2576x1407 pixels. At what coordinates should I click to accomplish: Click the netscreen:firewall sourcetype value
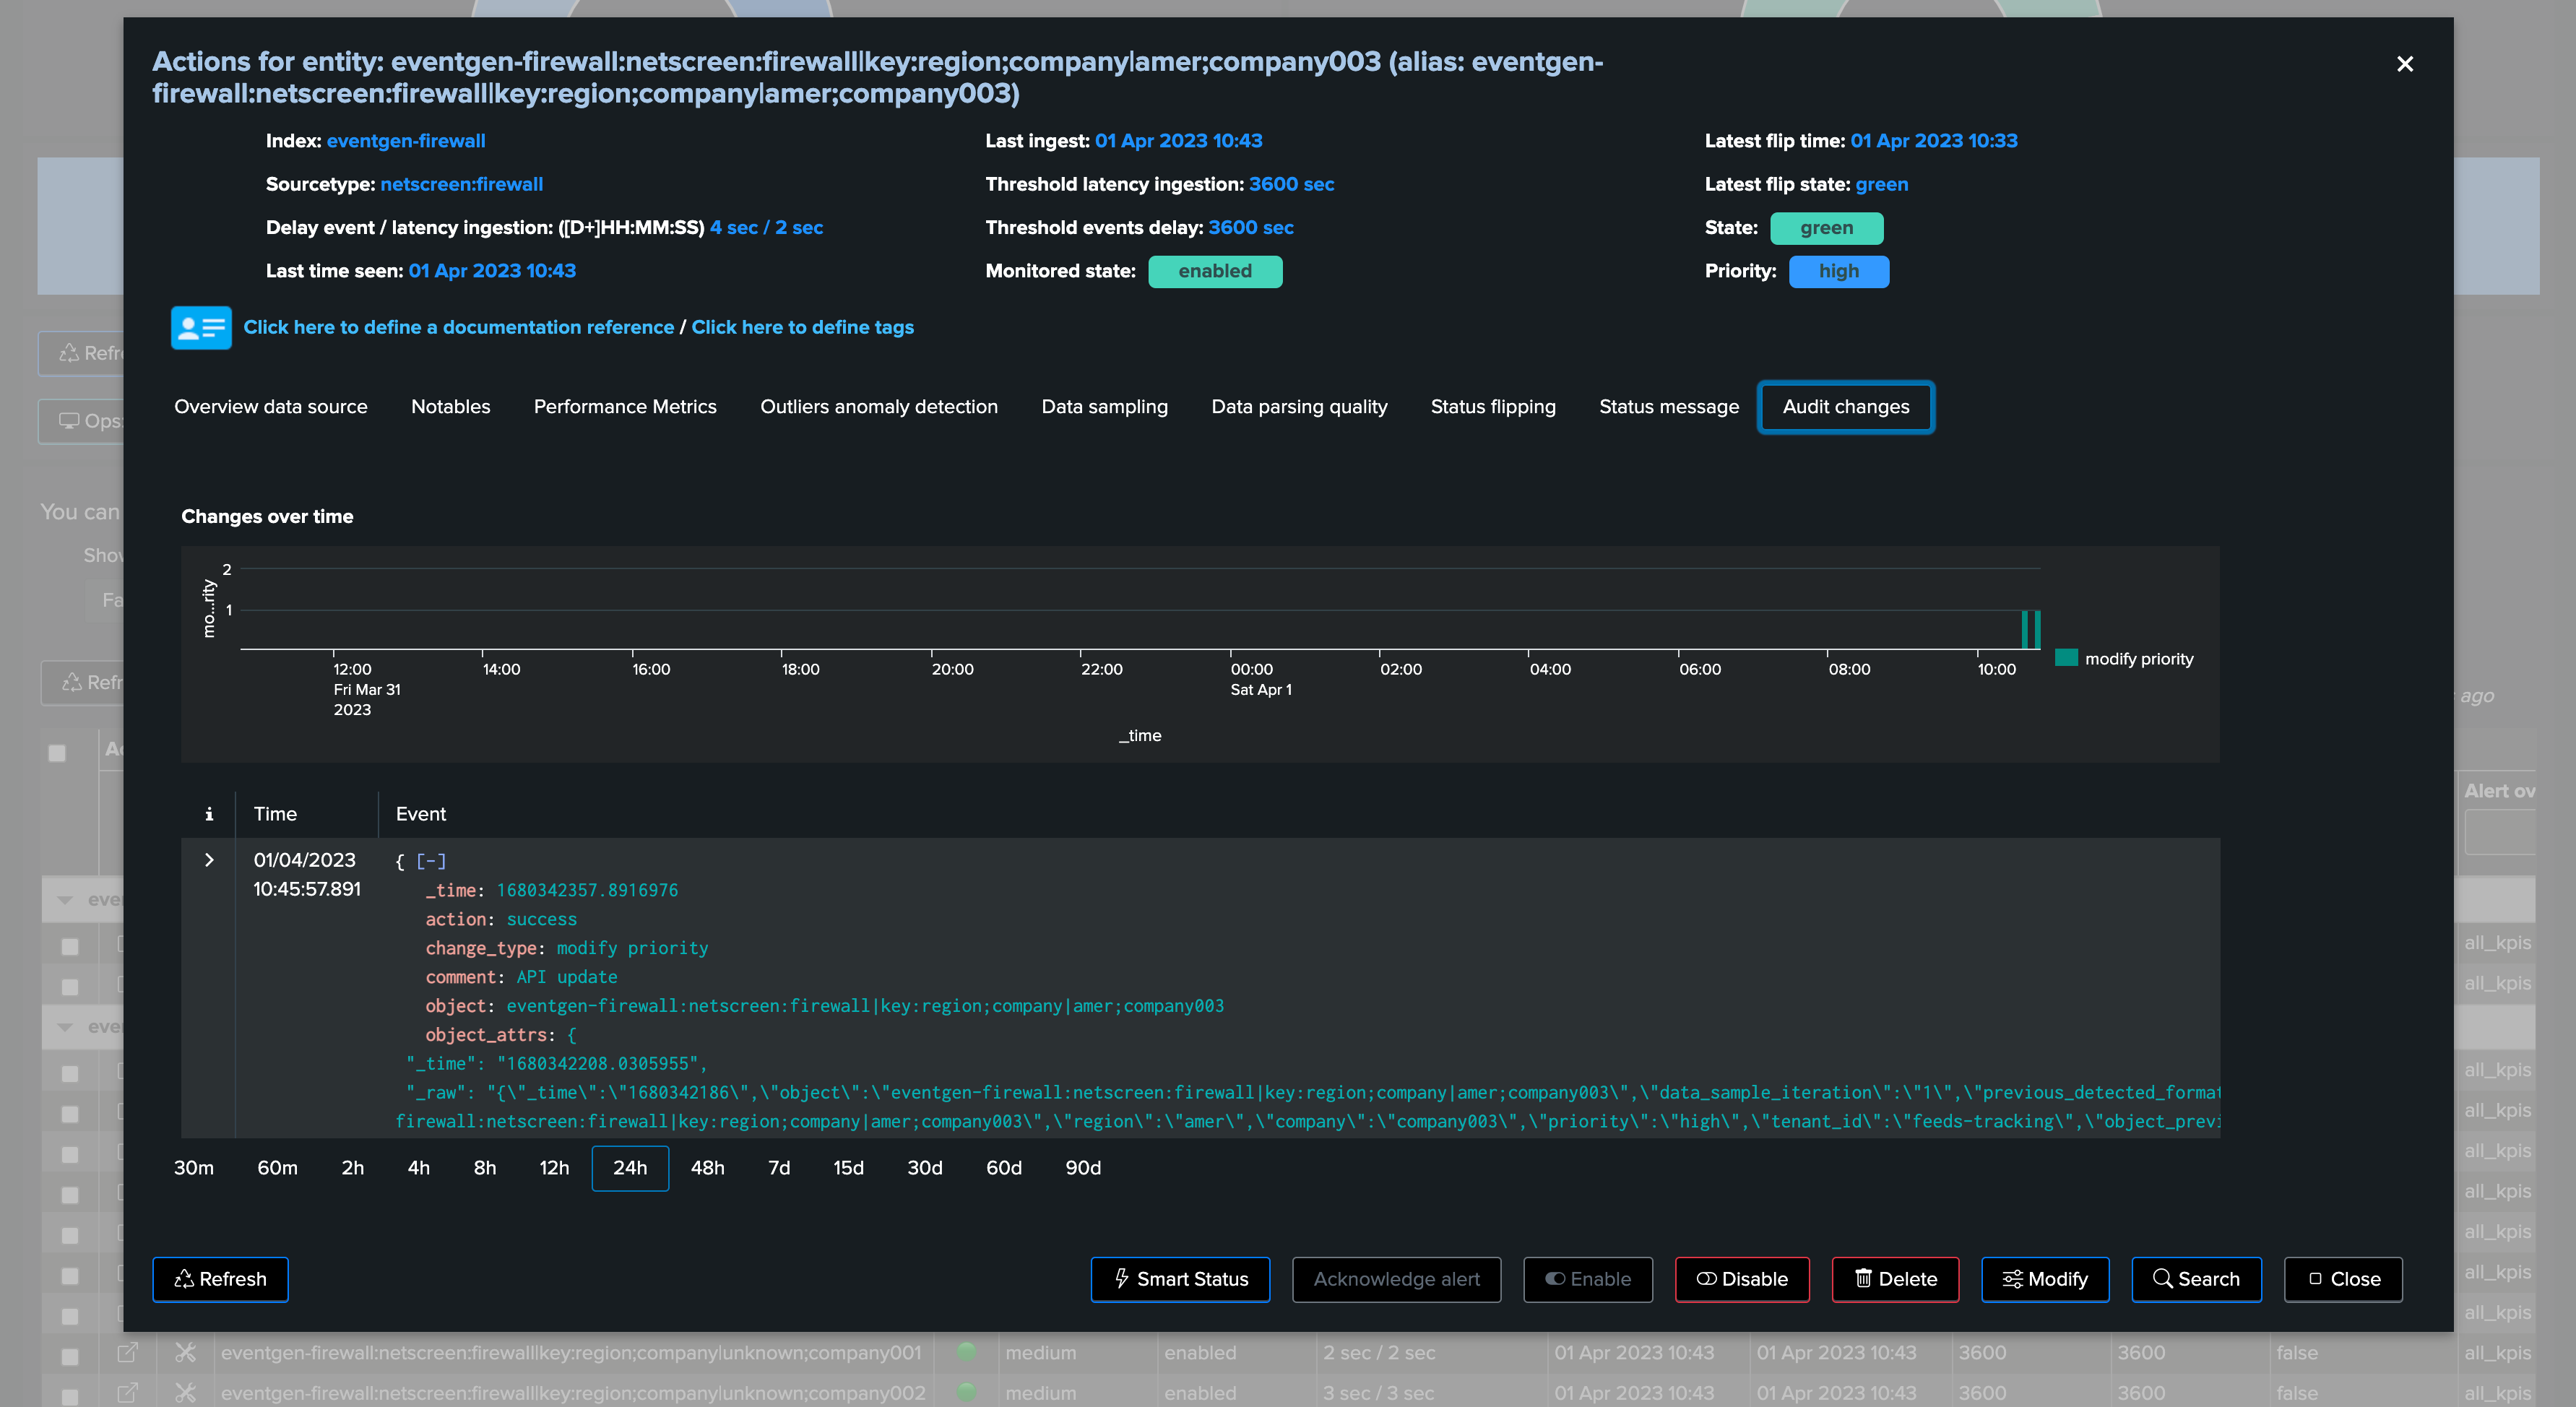point(462,184)
